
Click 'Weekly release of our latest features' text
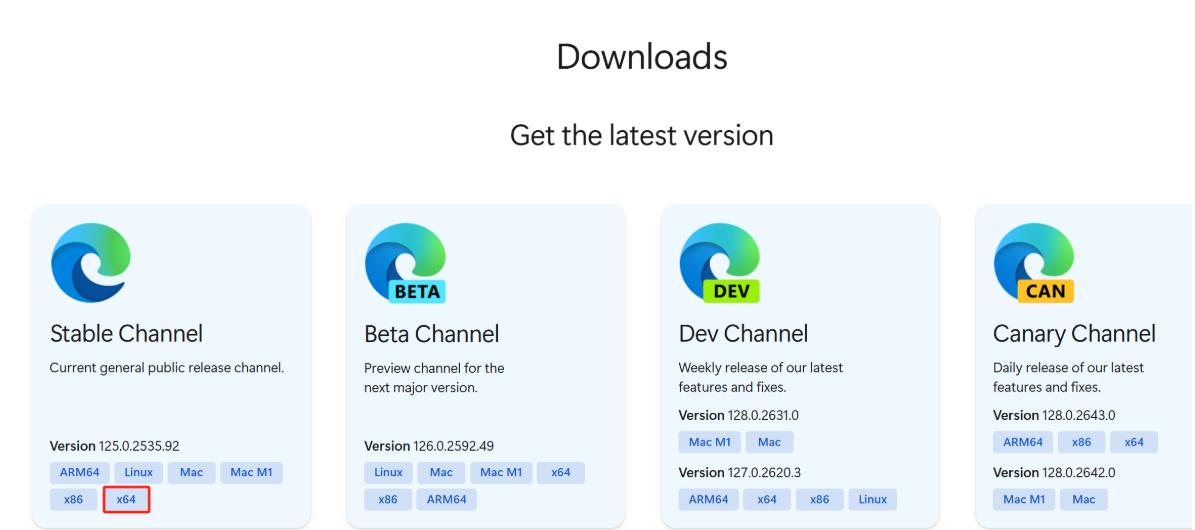(761, 377)
